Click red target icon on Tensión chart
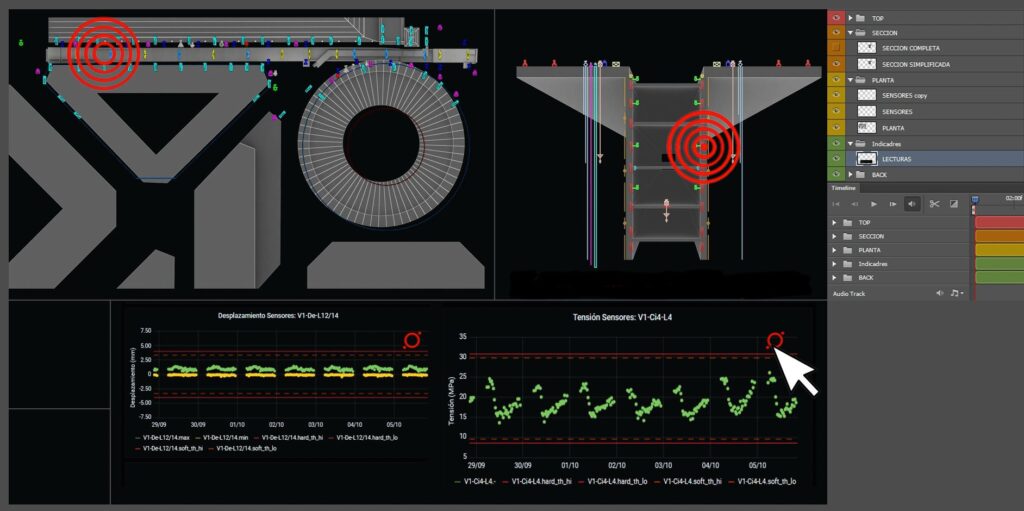Image resolution: width=1024 pixels, height=511 pixels. pyautogui.click(x=775, y=341)
